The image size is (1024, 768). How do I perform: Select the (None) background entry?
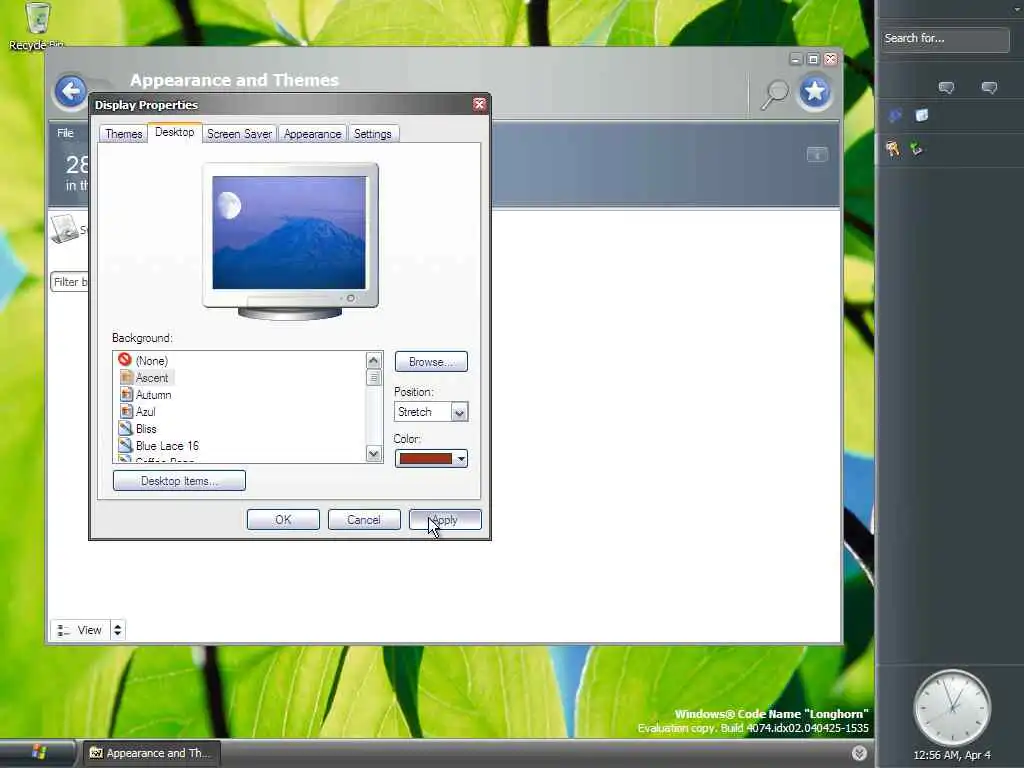(143, 360)
